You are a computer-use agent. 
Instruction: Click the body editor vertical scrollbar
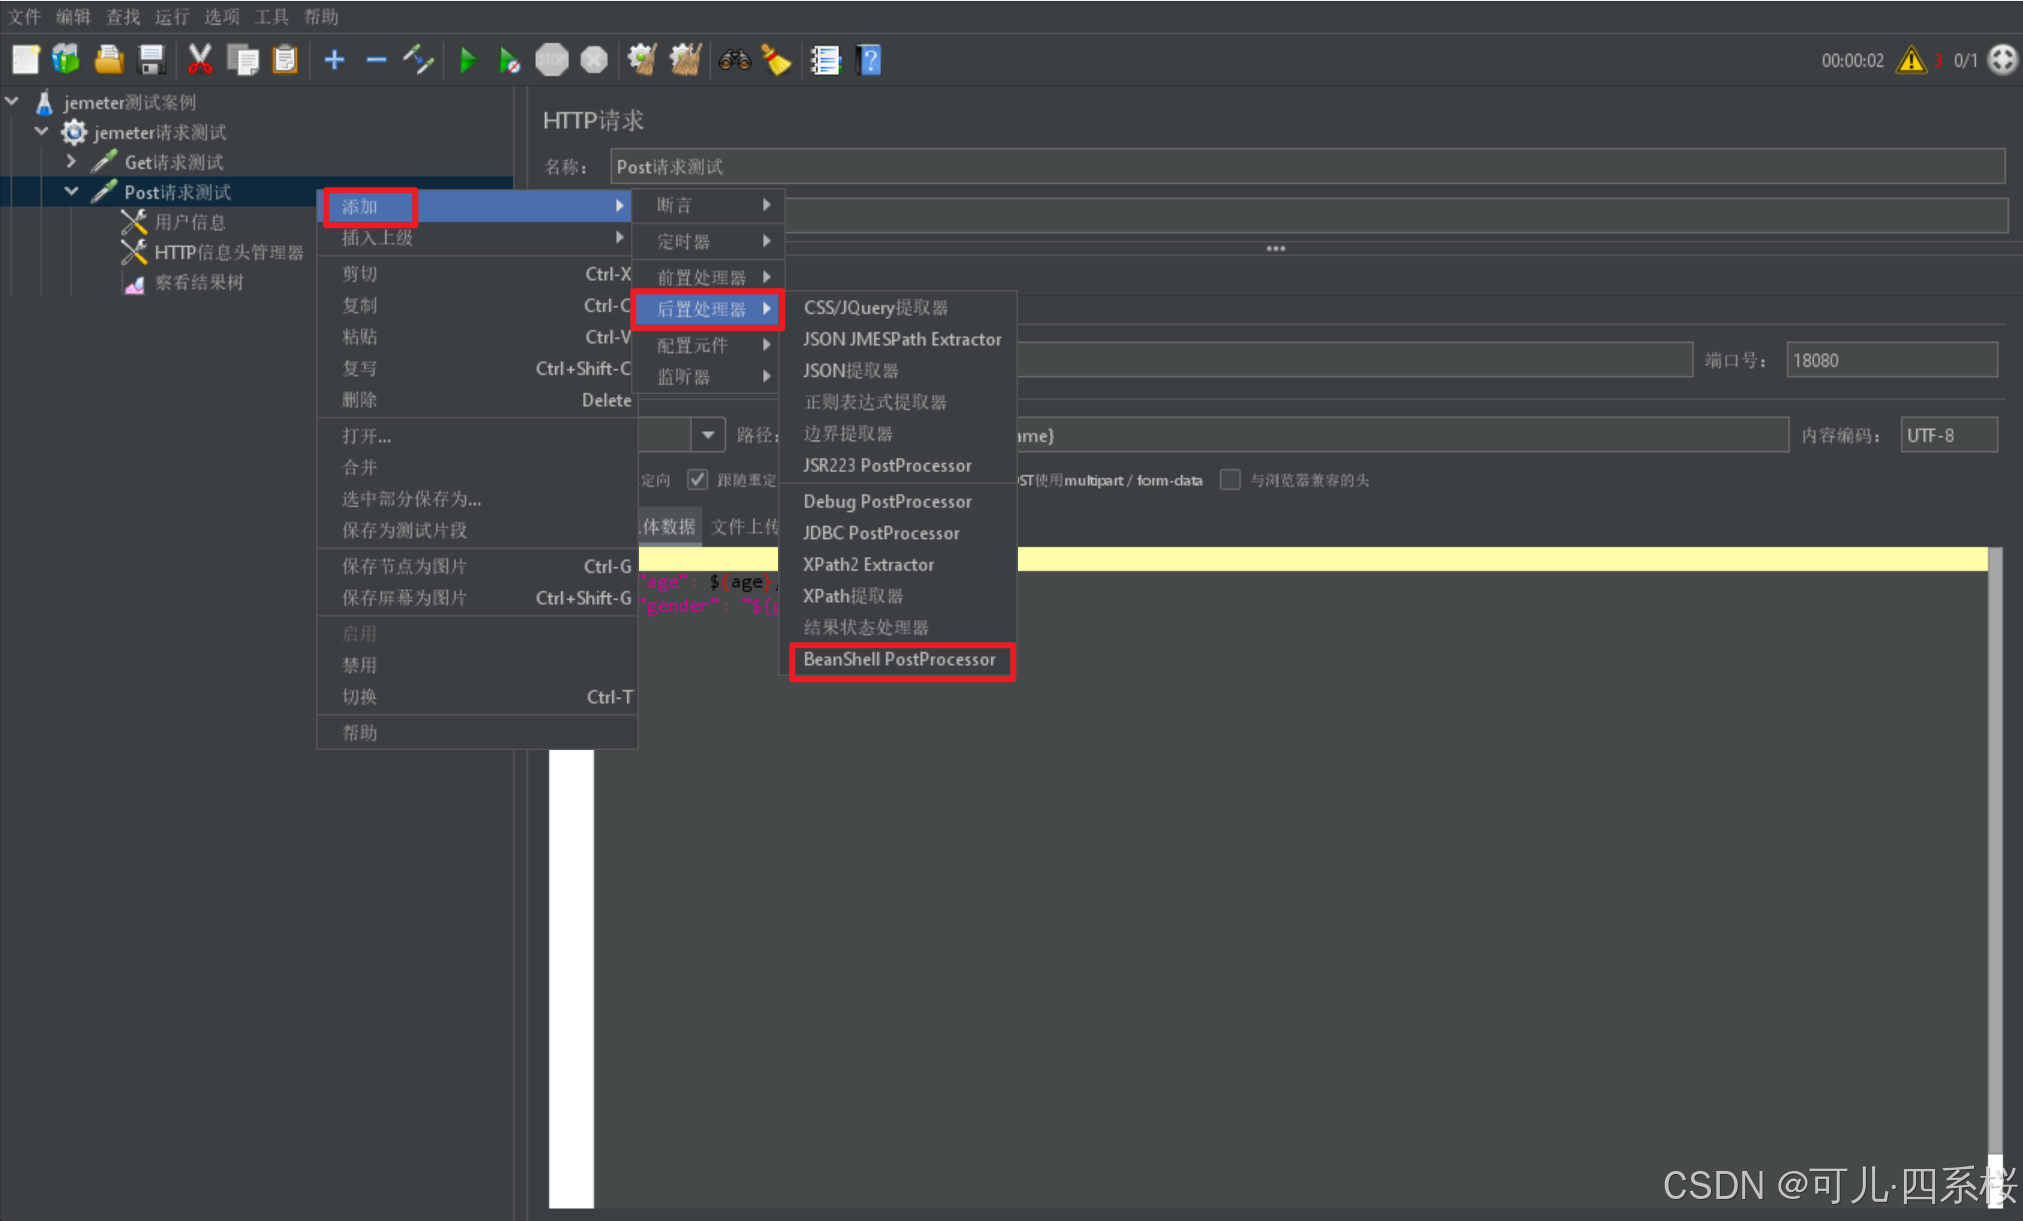click(x=1995, y=850)
